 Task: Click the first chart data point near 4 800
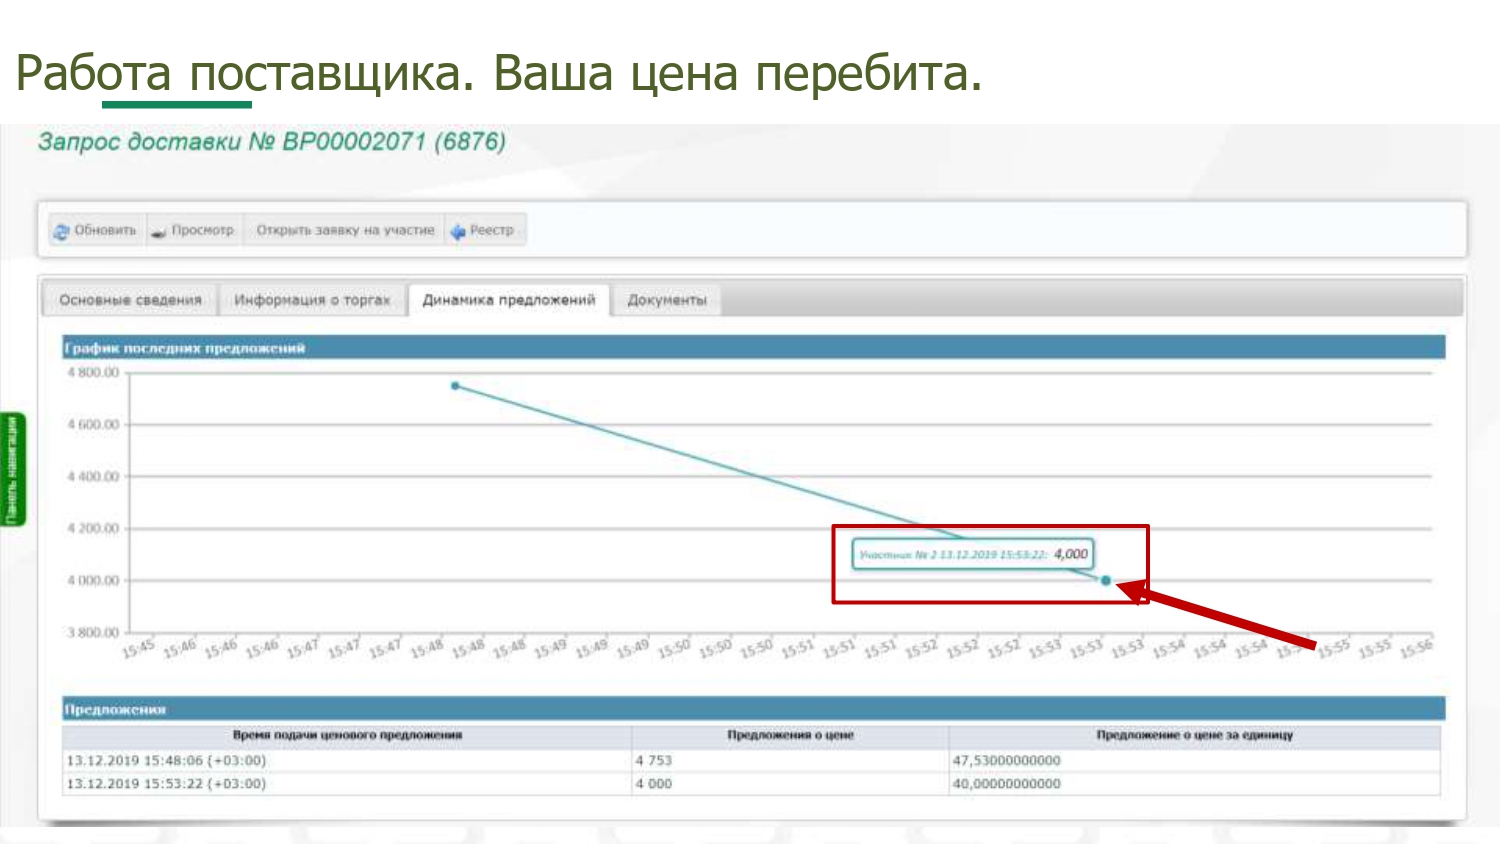click(455, 386)
